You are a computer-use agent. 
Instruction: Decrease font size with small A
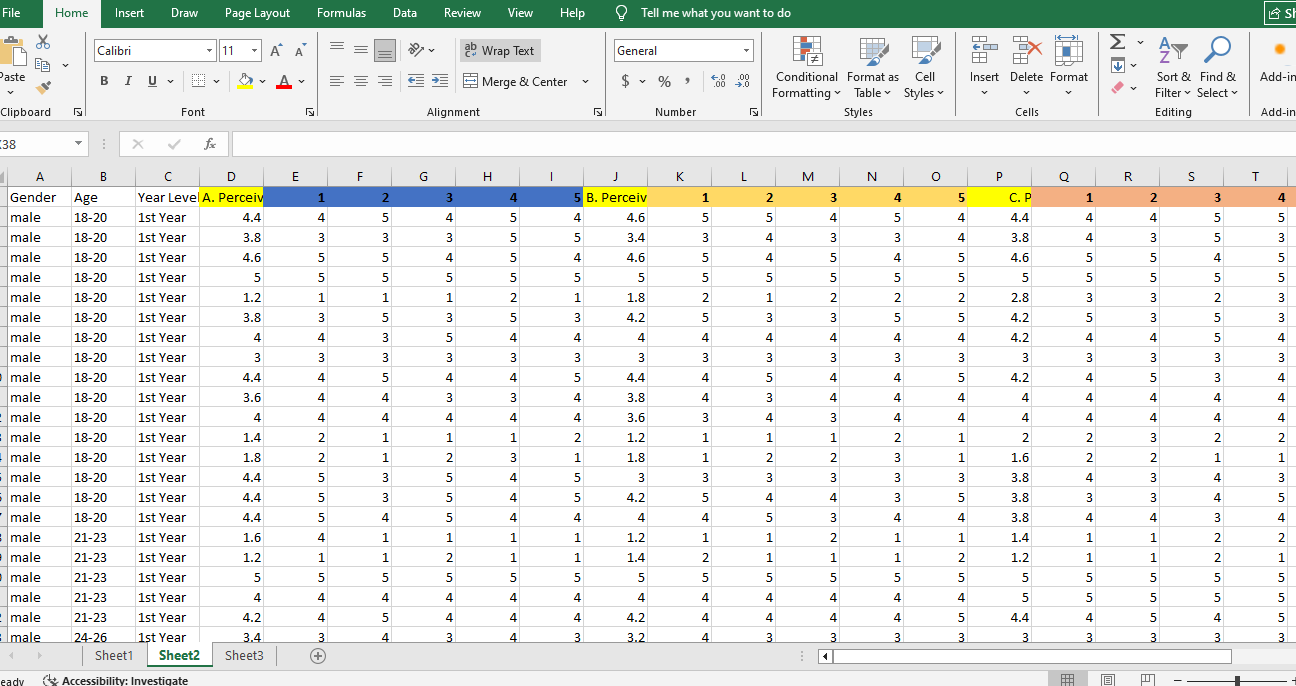(x=300, y=50)
